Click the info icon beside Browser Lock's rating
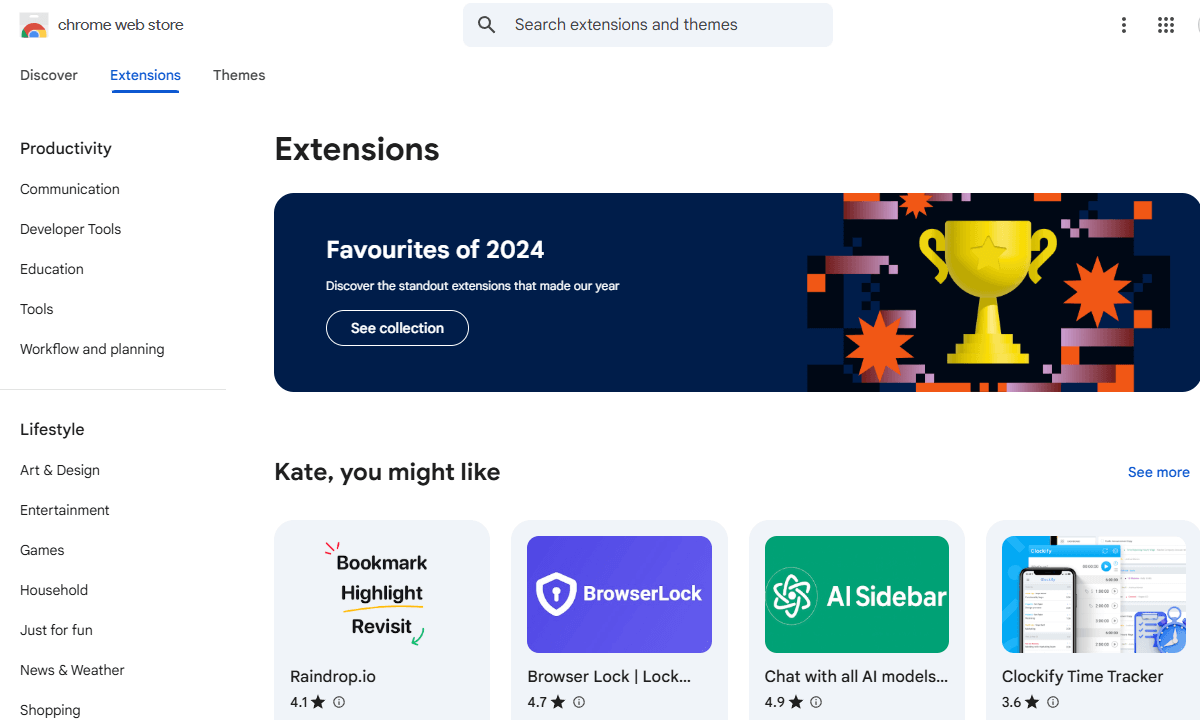The height and width of the screenshot is (720, 1200). [x=577, y=702]
